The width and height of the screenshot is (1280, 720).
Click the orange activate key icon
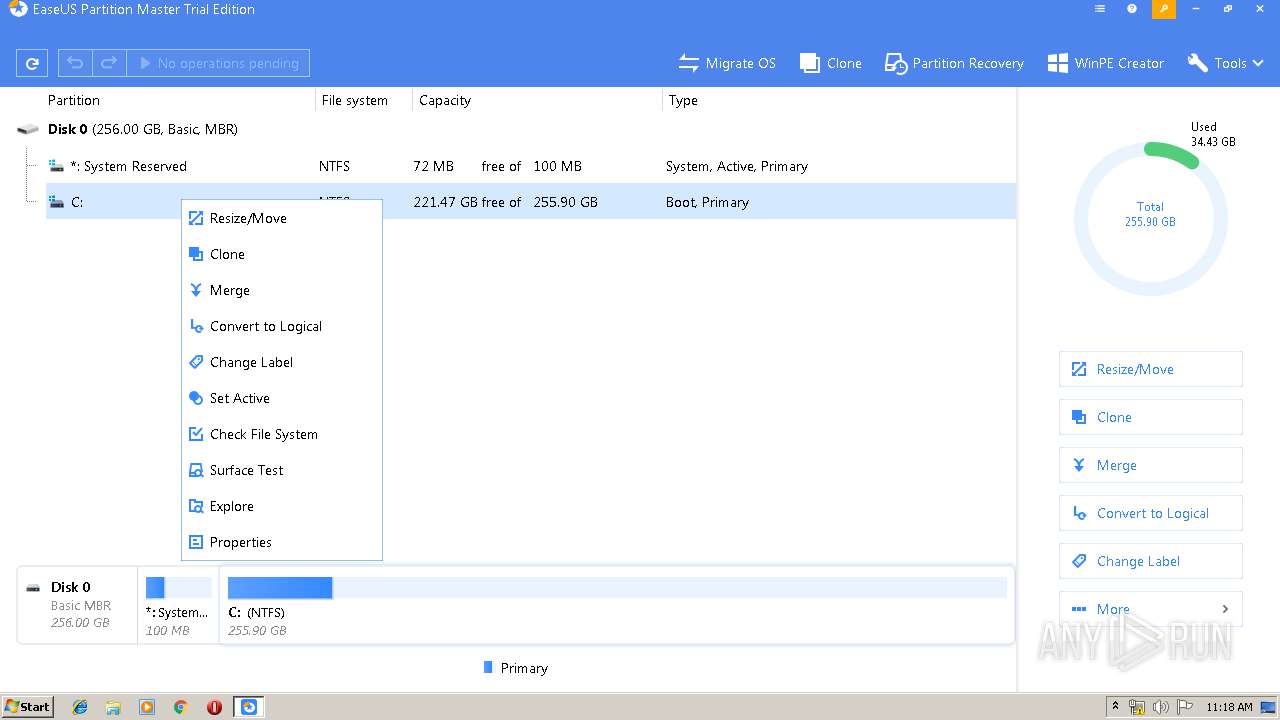click(x=1164, y=9)
